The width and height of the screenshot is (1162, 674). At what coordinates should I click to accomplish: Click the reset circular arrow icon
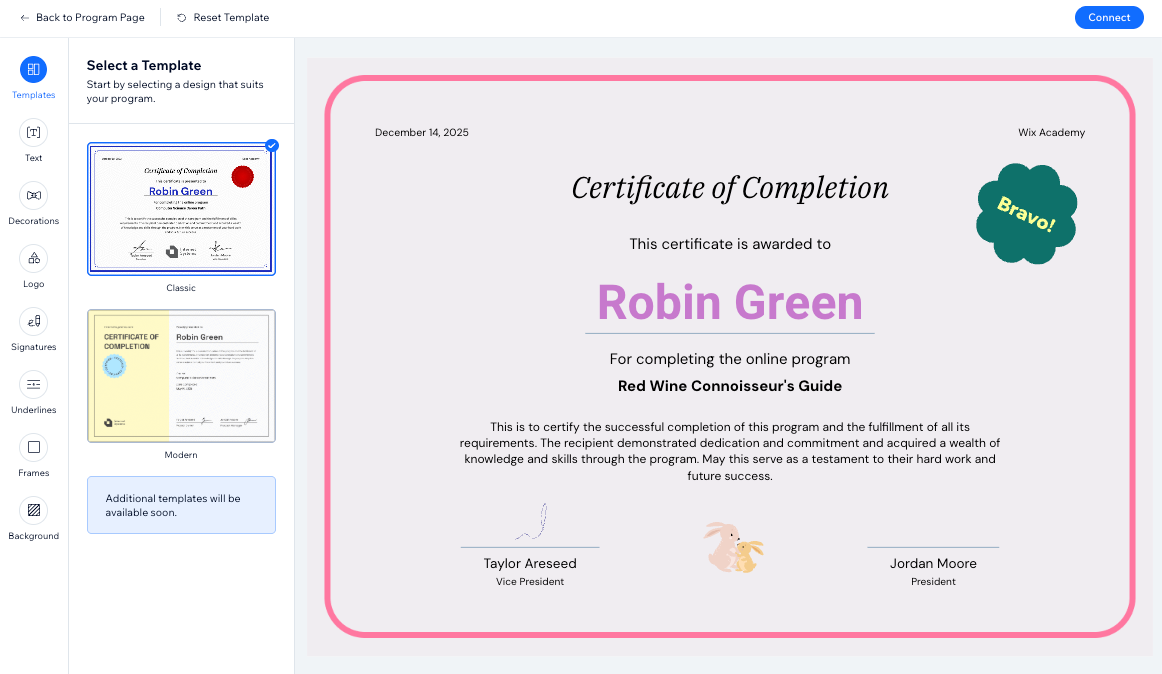[x=182, y=17]
